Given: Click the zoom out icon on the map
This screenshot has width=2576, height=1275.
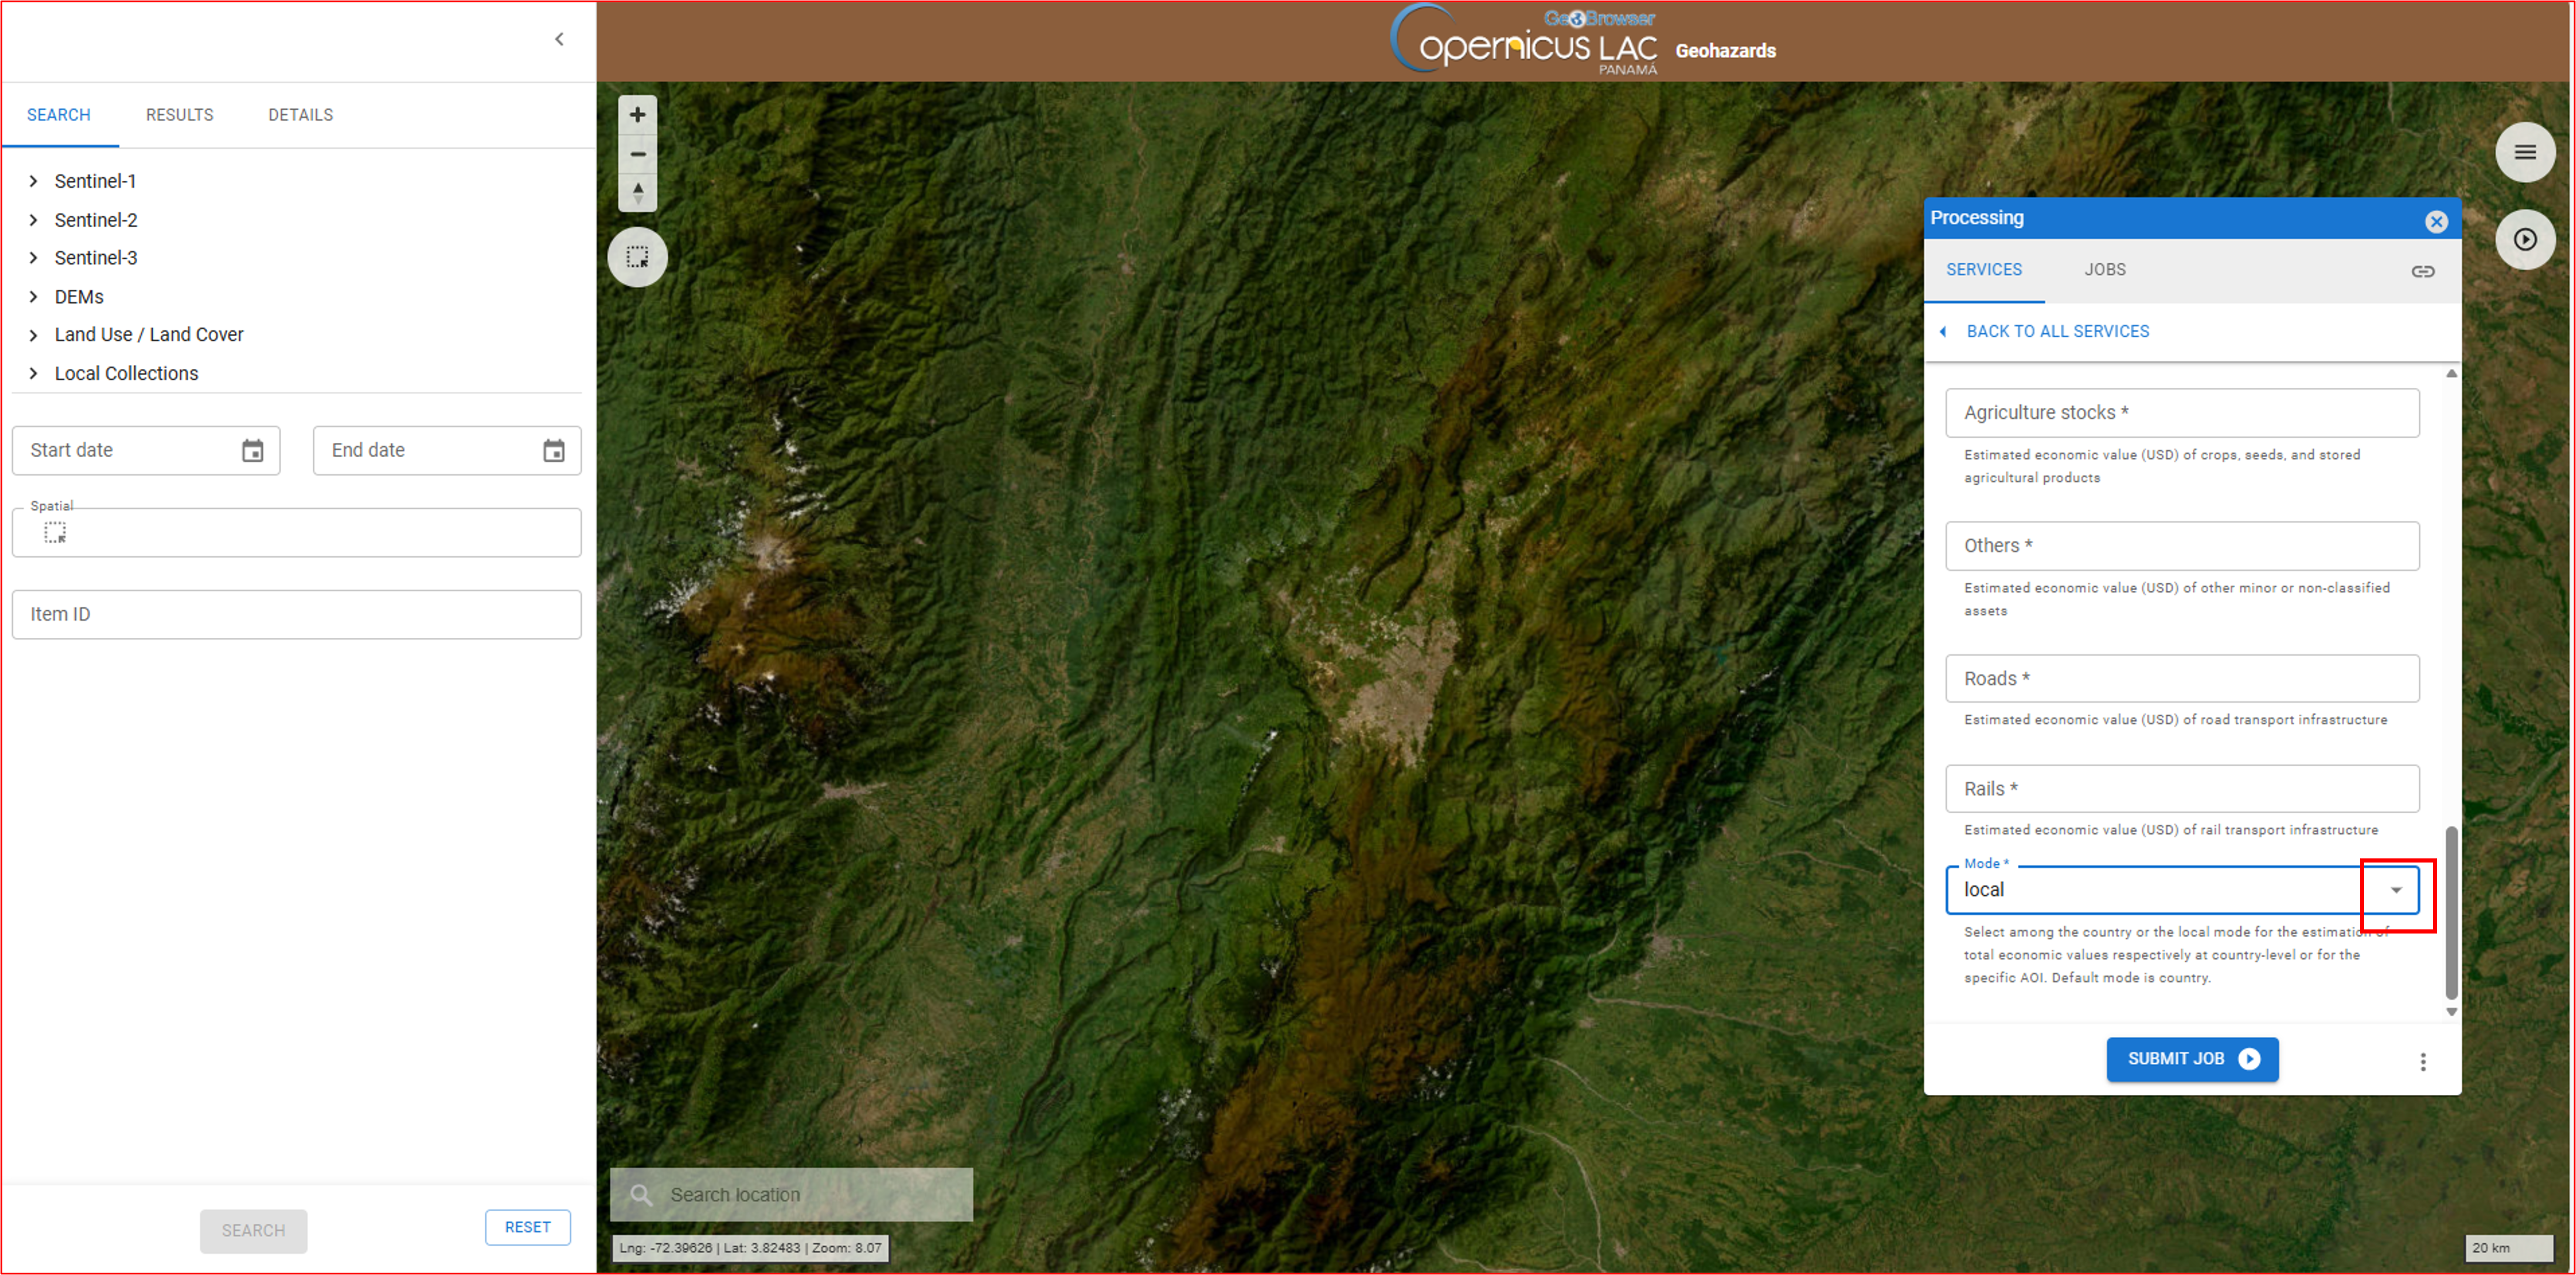Looking at the screenshot, I should coord(637,154).
